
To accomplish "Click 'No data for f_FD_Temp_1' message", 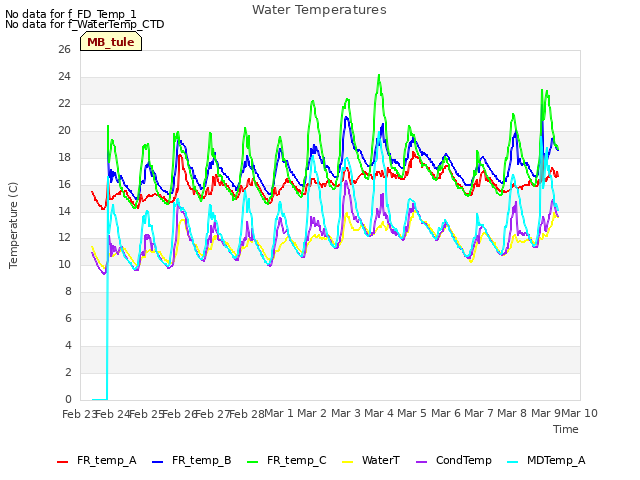I will [71, 14].
